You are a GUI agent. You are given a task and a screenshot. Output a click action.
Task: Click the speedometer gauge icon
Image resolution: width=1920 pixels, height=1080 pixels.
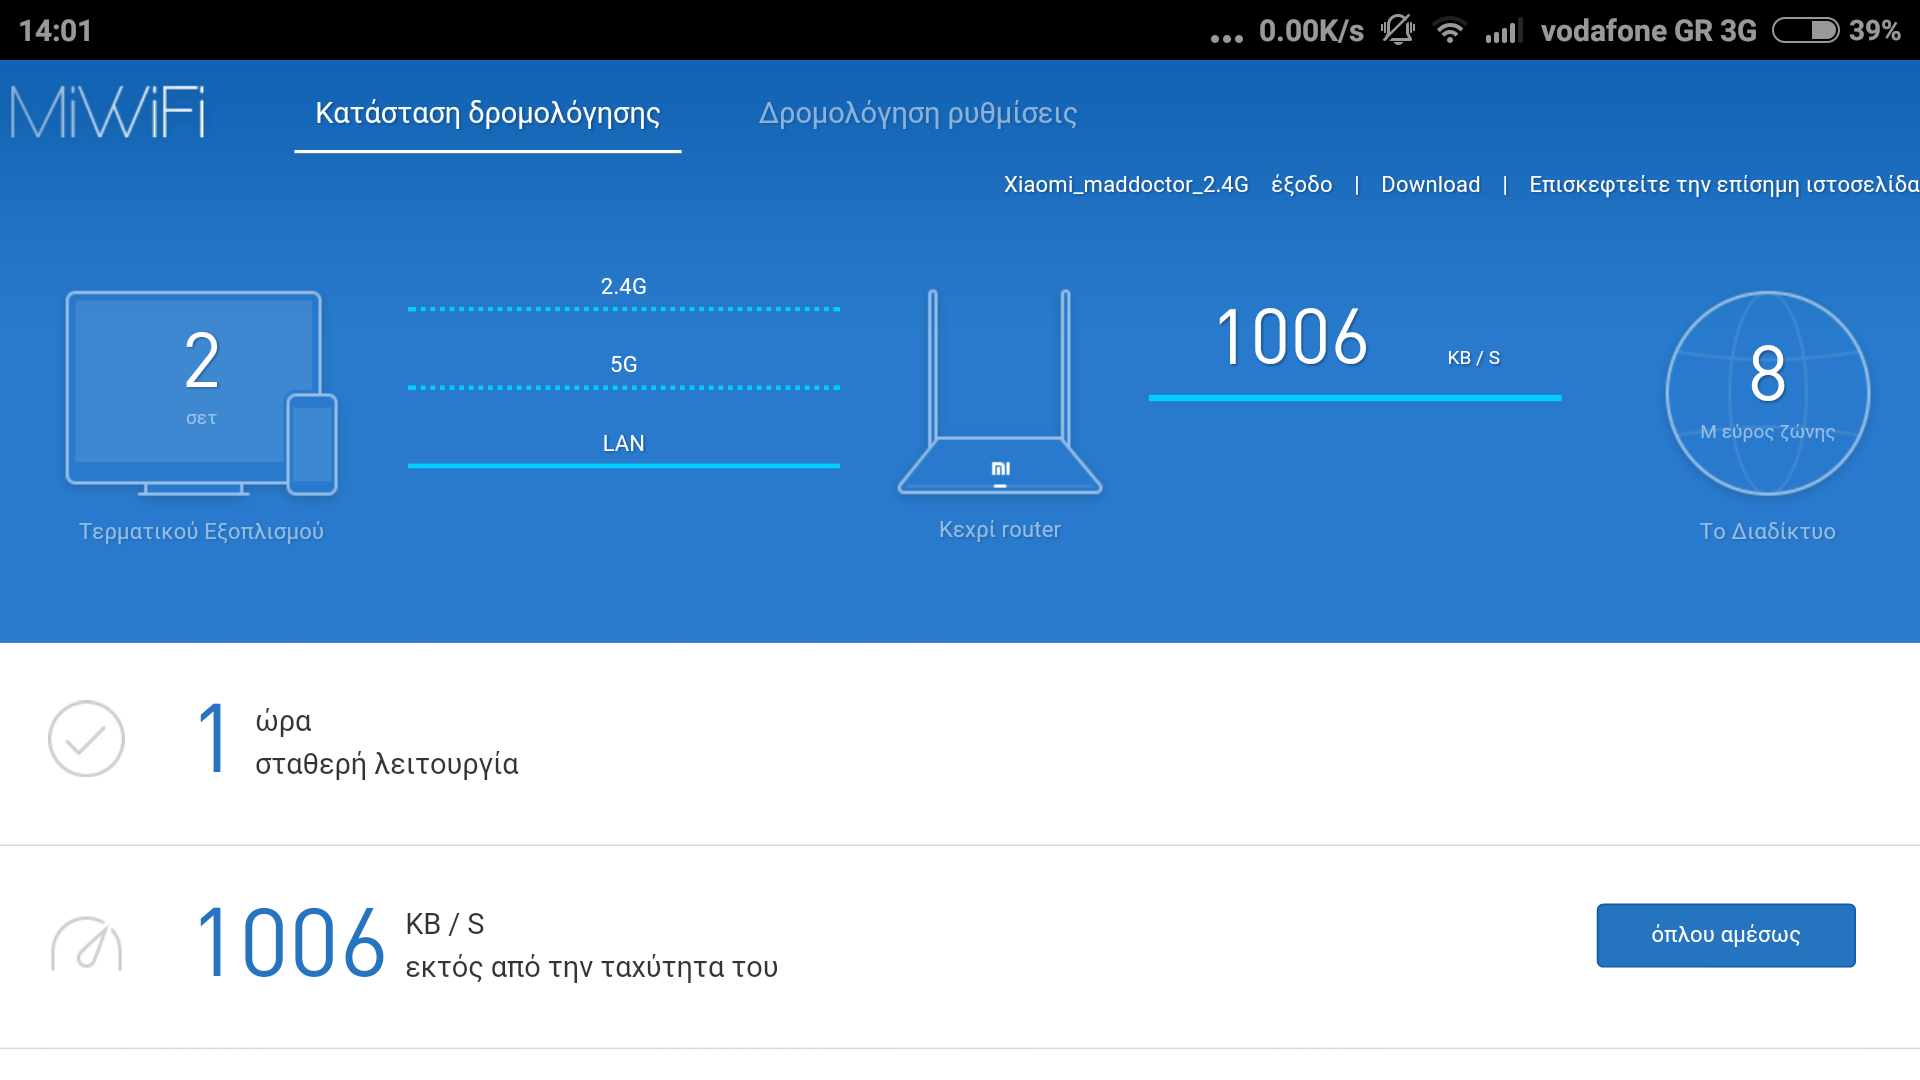pyautogui.click(x=86, y=944)
